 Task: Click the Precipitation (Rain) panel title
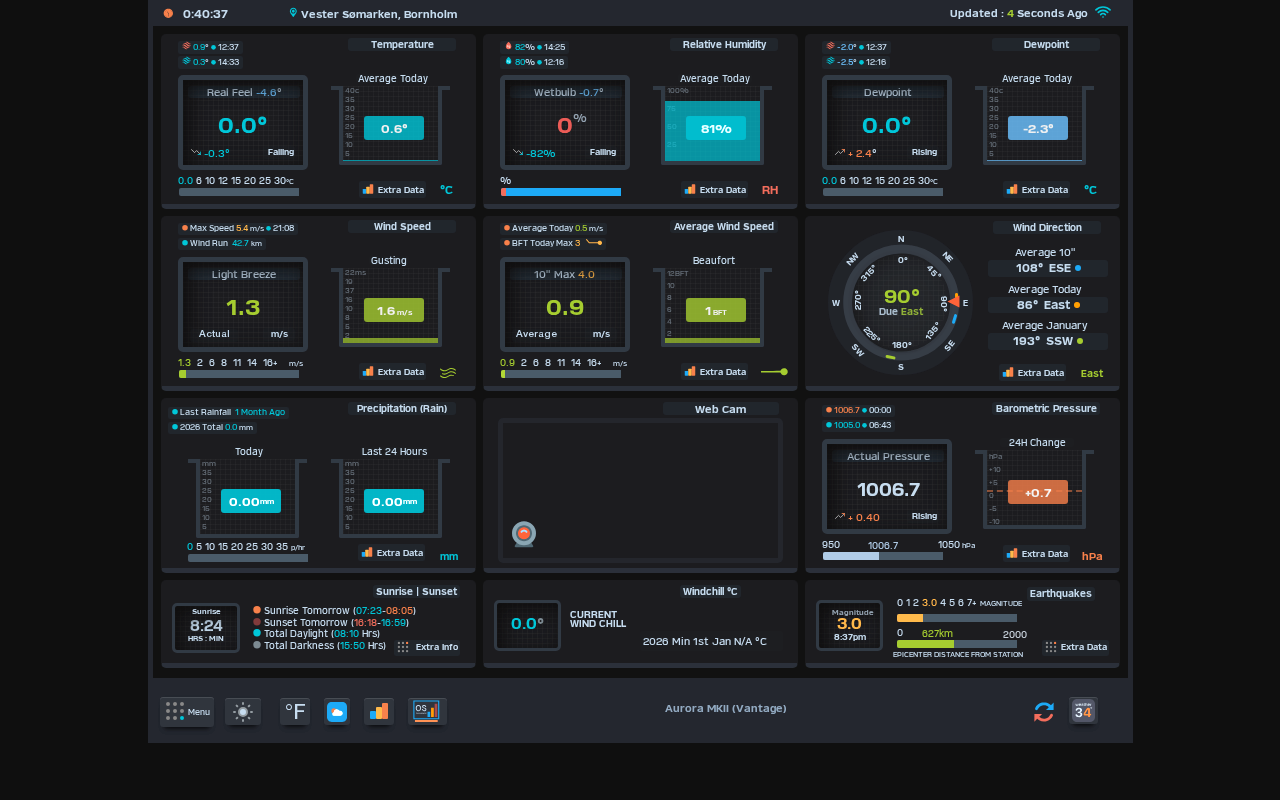[402, 409]
